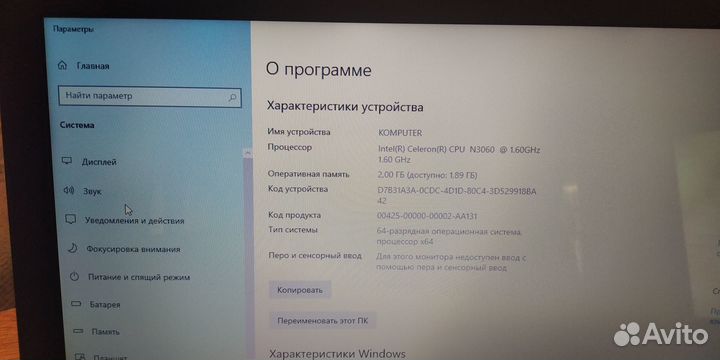Click the Параметры window title
The width and height of the screenshot is (720, 360).
point(73,29)
